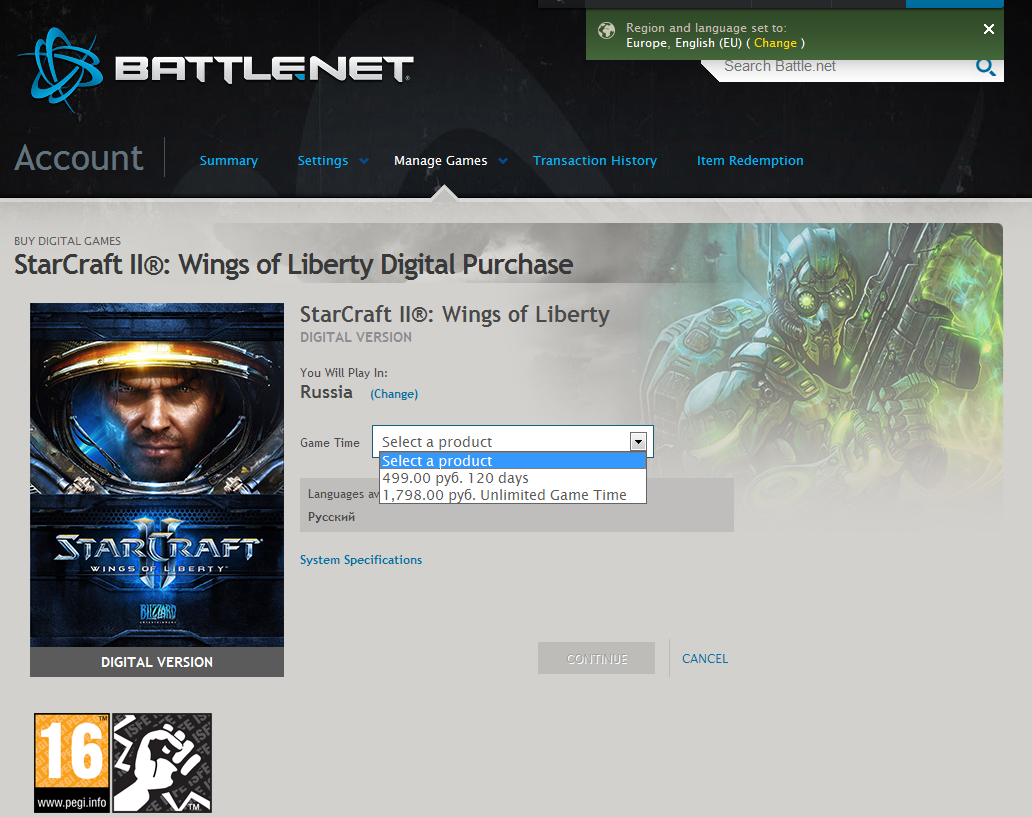Open the Manage Games menu

[440, 161]
